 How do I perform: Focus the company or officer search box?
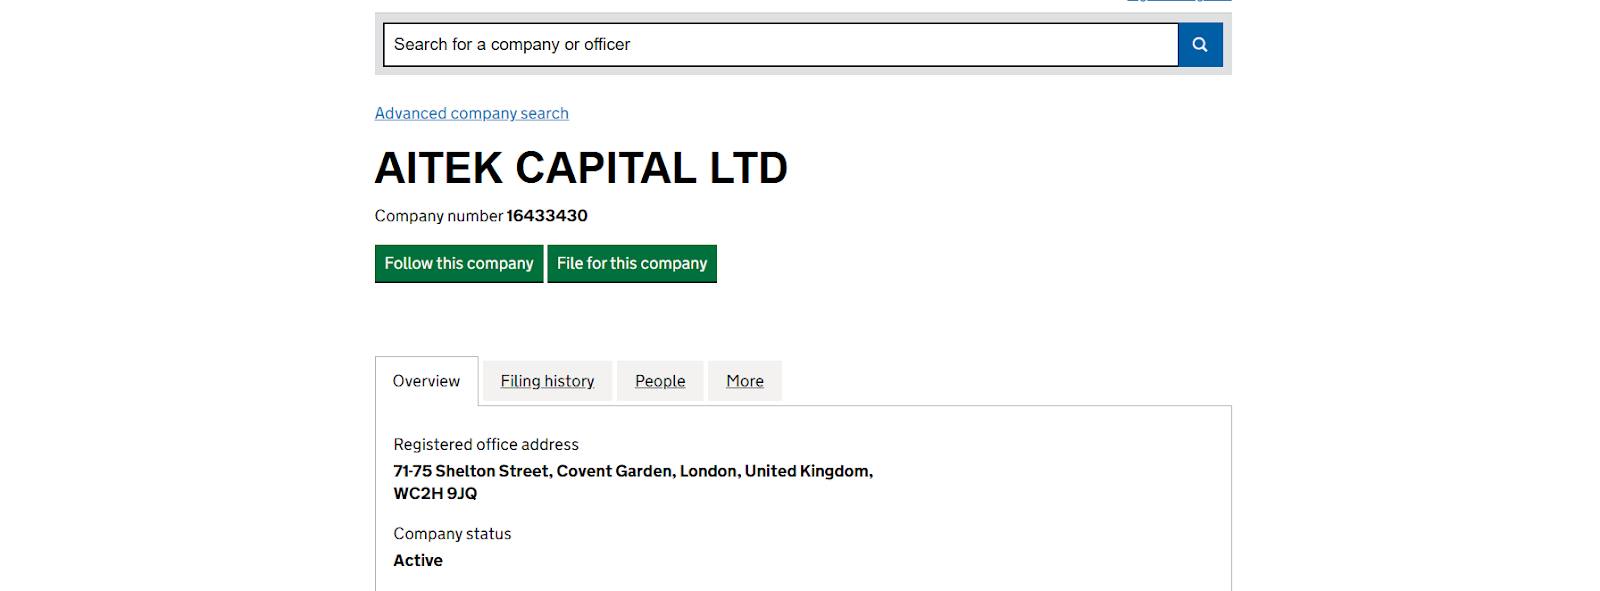(x=780, y=45)
